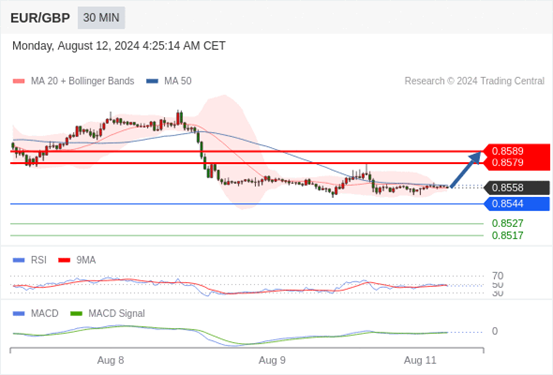Click the green 0.8517 support label
The height and width of the screenshot is (375, 553).
click(508, 235)
